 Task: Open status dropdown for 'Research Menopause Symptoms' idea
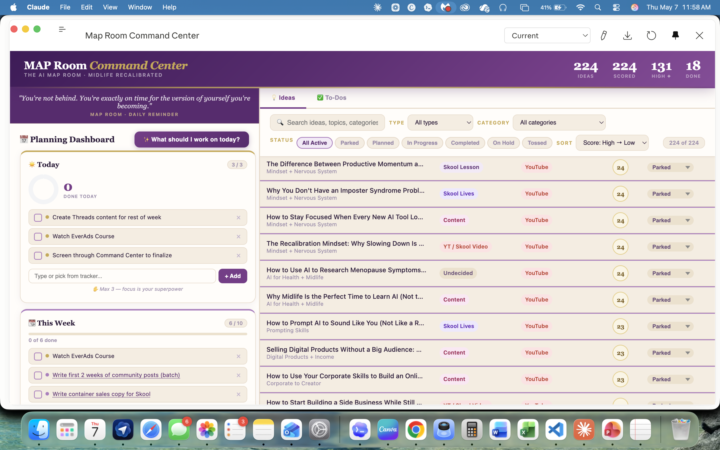pyautogui.click(x=670, y=273)
